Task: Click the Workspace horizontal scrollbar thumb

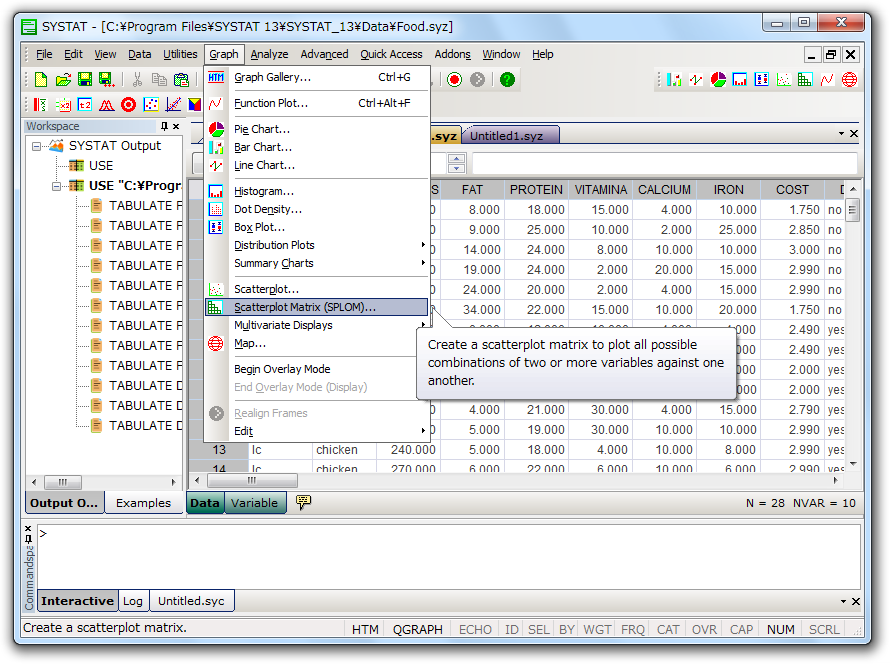Action: click(x=62, y=482)
